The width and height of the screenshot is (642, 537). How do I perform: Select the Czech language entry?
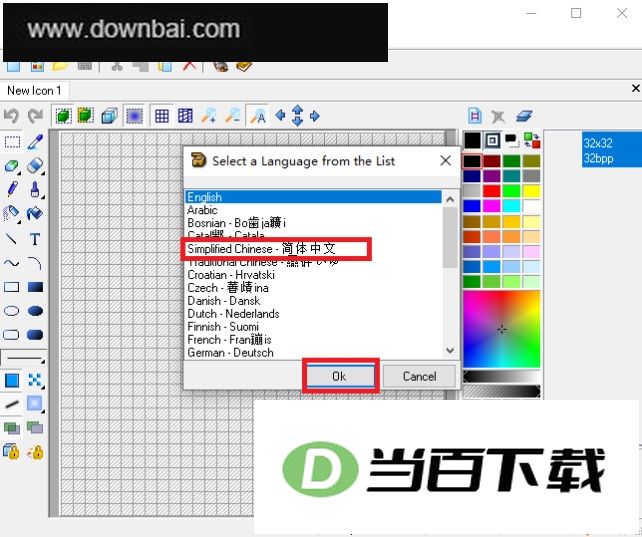click(313, 288)
